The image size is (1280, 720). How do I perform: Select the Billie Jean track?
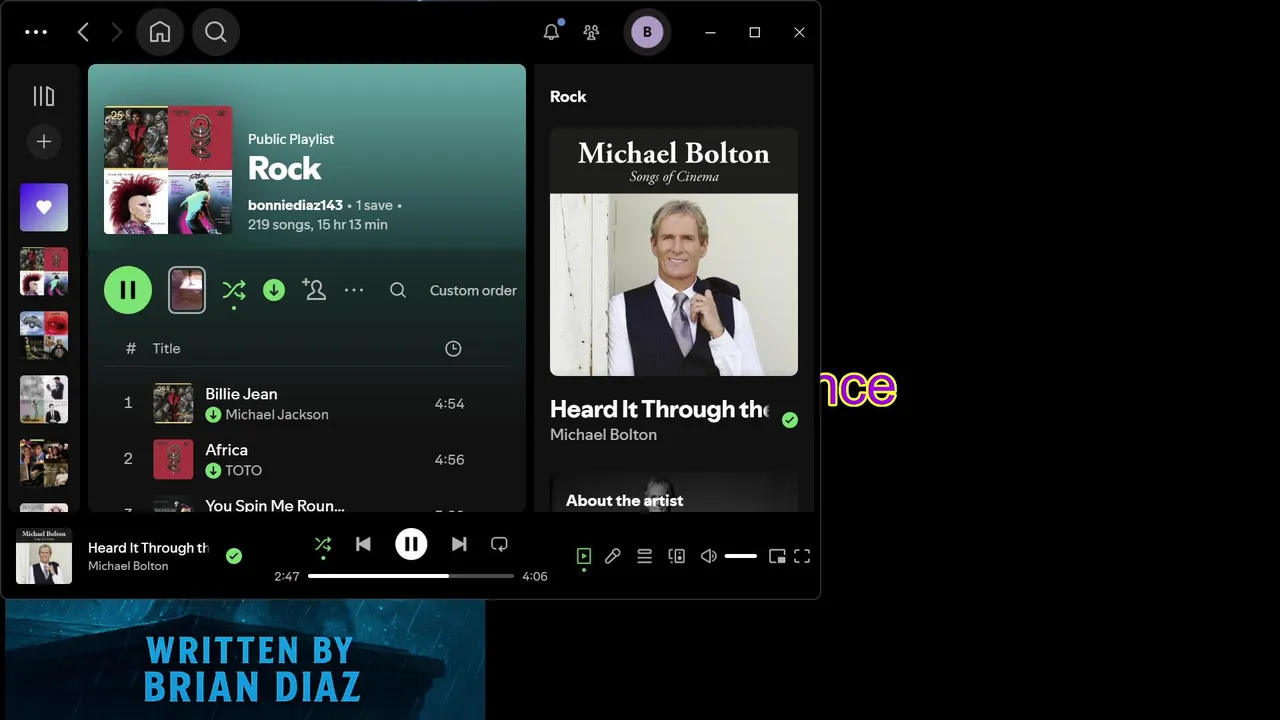coord(307,404)
